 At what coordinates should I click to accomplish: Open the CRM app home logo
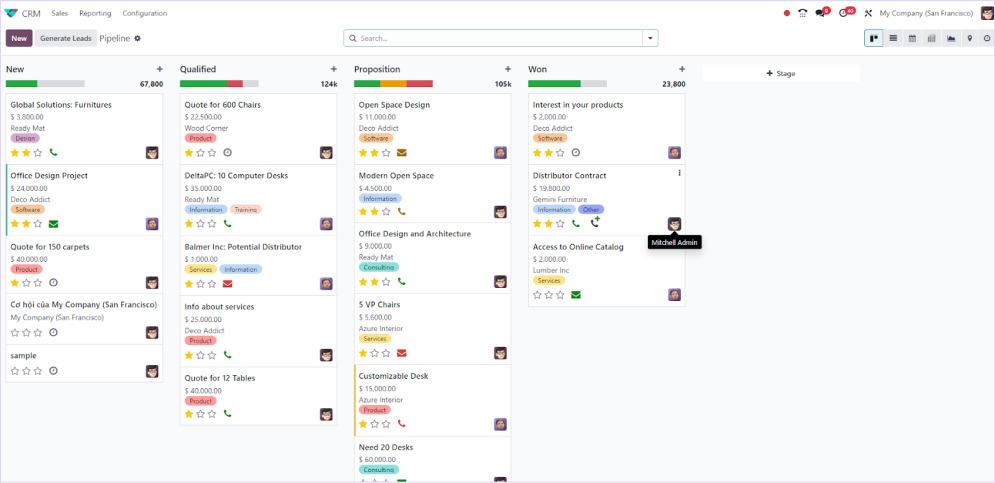(11, 13)
